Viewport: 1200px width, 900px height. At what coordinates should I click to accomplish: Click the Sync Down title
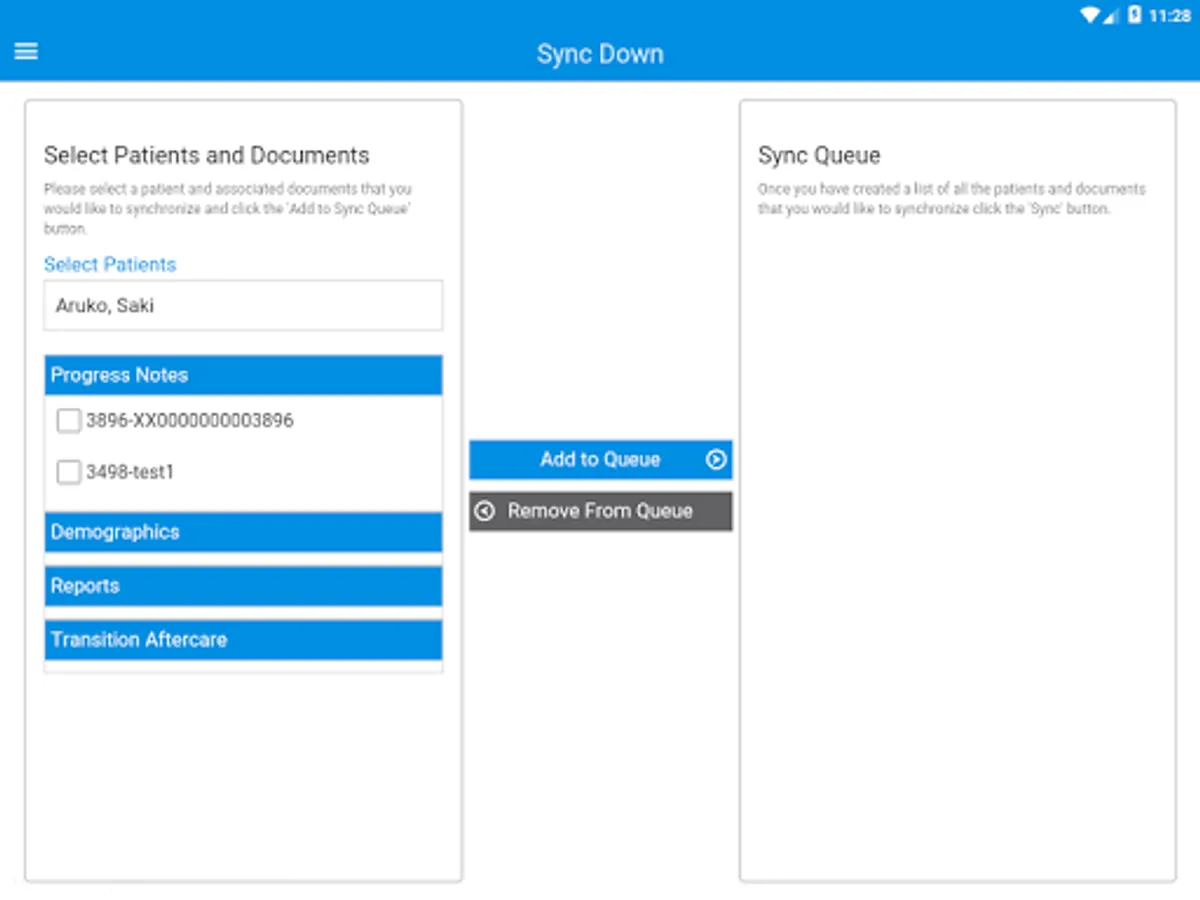[x=600, y=54]
